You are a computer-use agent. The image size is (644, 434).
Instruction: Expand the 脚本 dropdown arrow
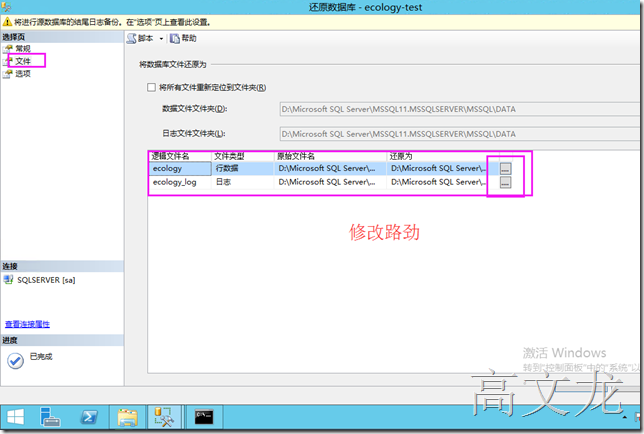[x=161, y=39]
